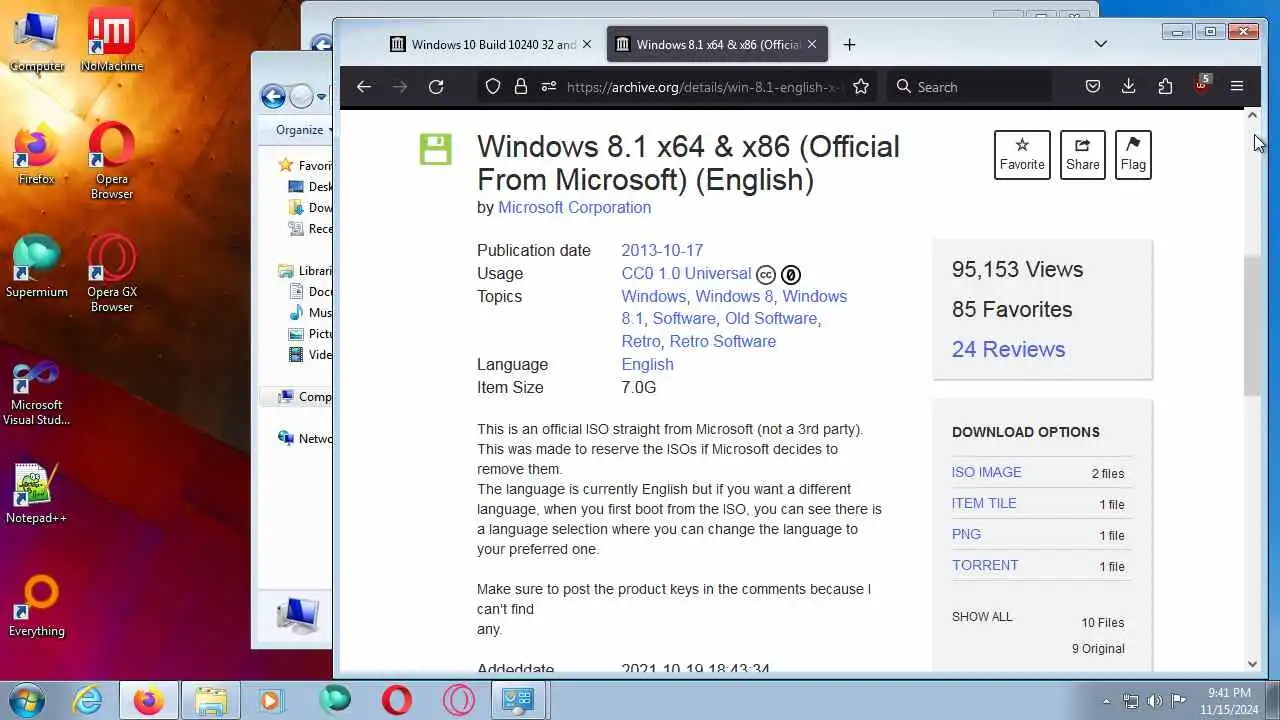
Task: Click the volume speaker tray icon
Action: 1155,701
